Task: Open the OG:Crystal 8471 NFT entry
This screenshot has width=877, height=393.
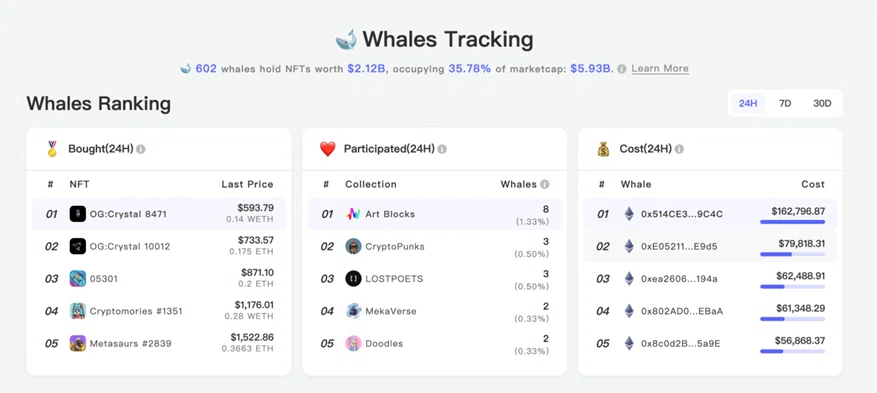Action: (x=159, y=214)
